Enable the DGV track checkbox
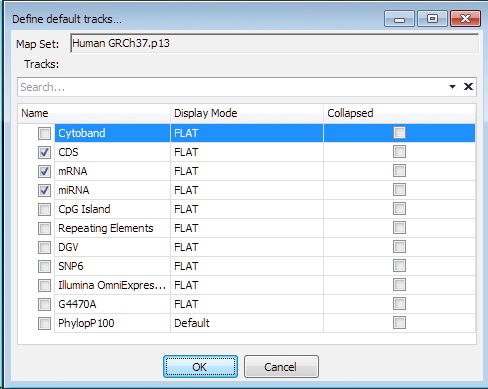The image size is (488, 389). click(x=44, y=248)
